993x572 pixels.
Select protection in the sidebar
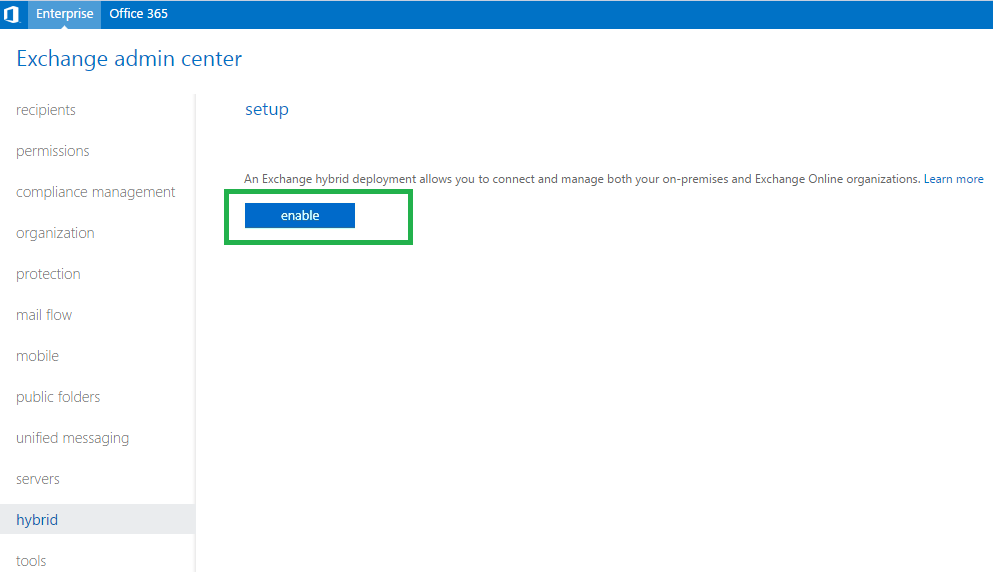click(48, 274)
